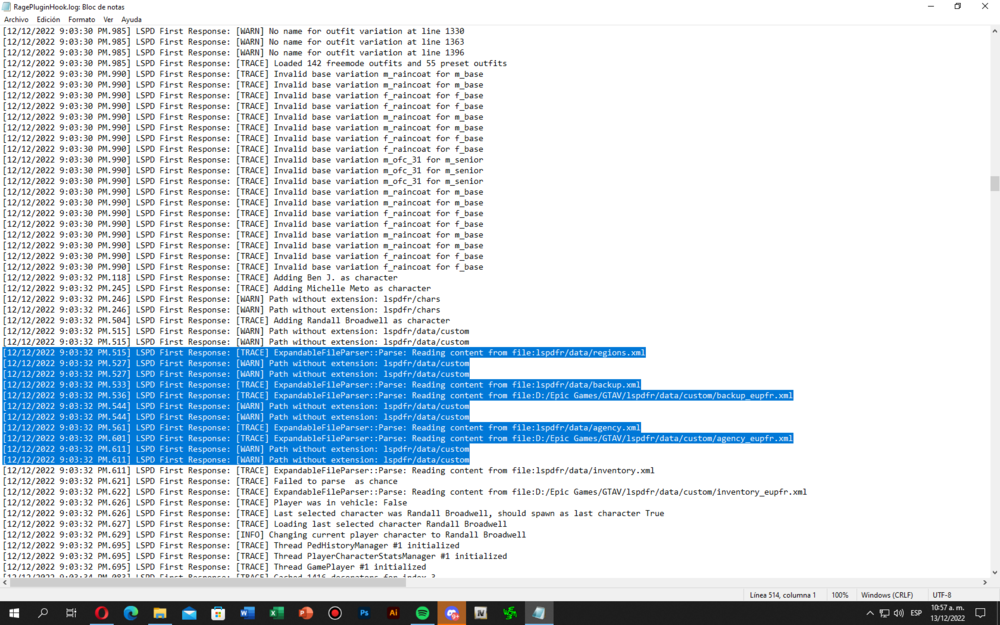Launch Opera browser from taskbar
Image resolution: width=1000 pixels, height=625 pixels.
click(101, 614)
